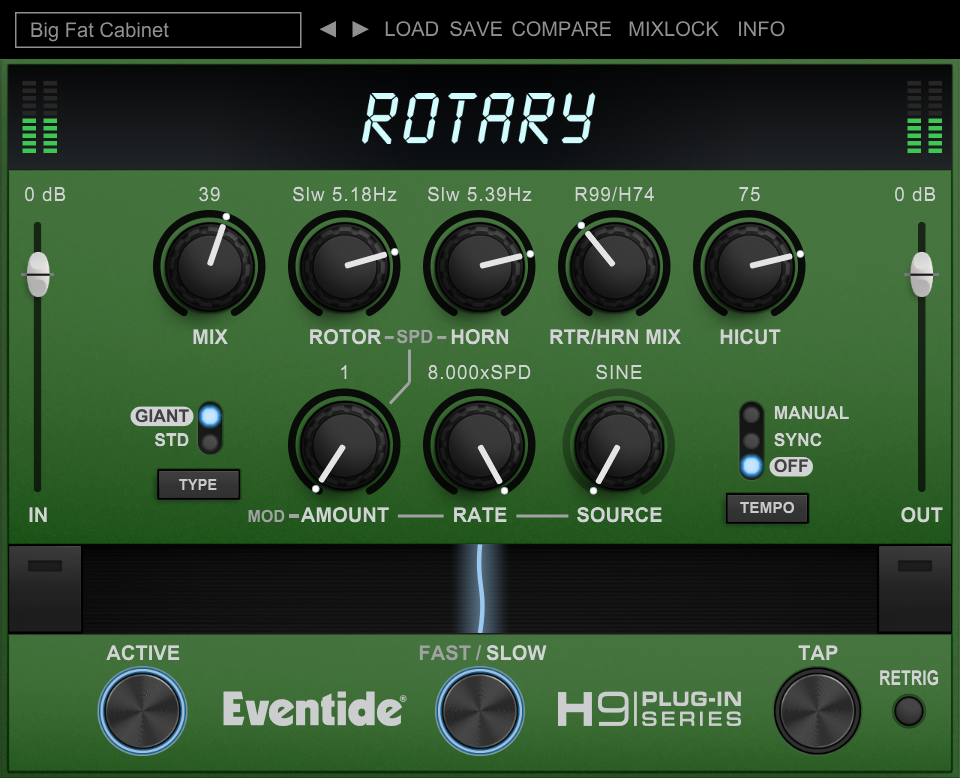960x778 pixels.
Task: Click the TAP tempo footswitch
Action: (817, 711)
